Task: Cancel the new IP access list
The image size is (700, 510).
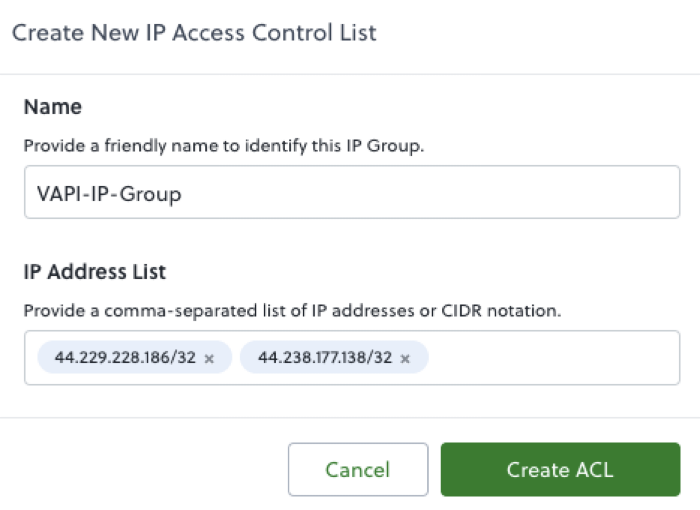Action: click(x=358, y=469)
